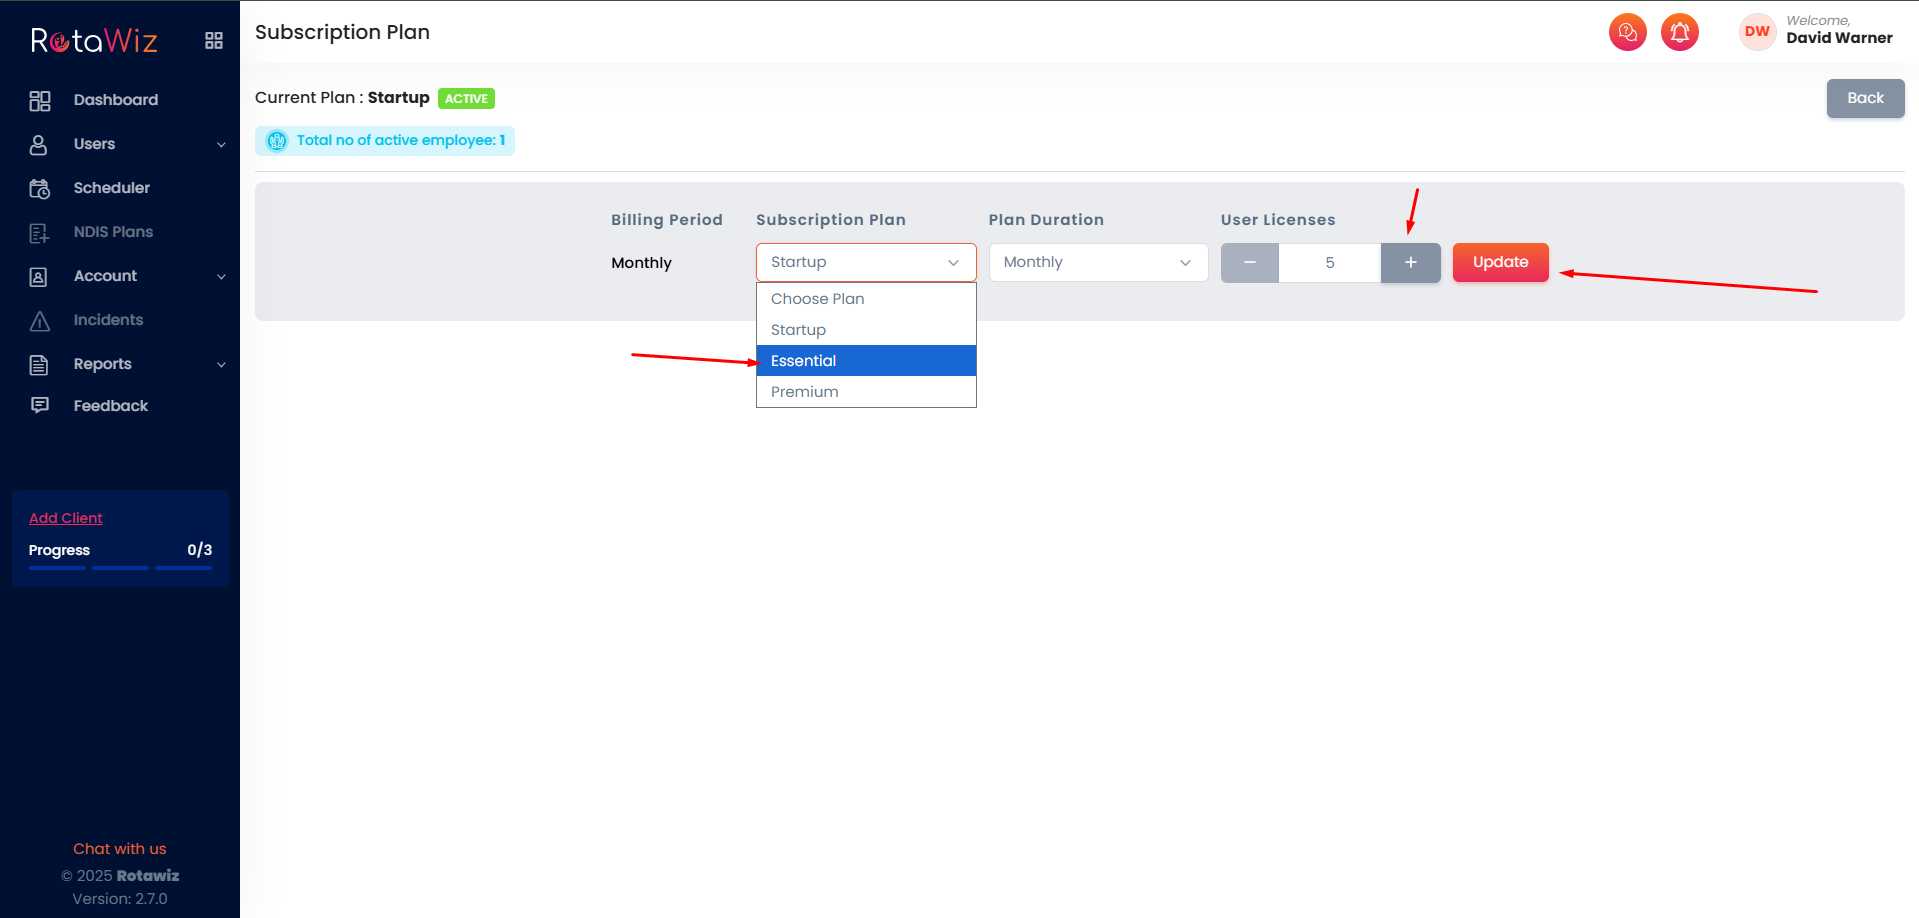Click the Incidents warning triangle icon
This screenshot has width=1919, height=918.
(40, 320)
